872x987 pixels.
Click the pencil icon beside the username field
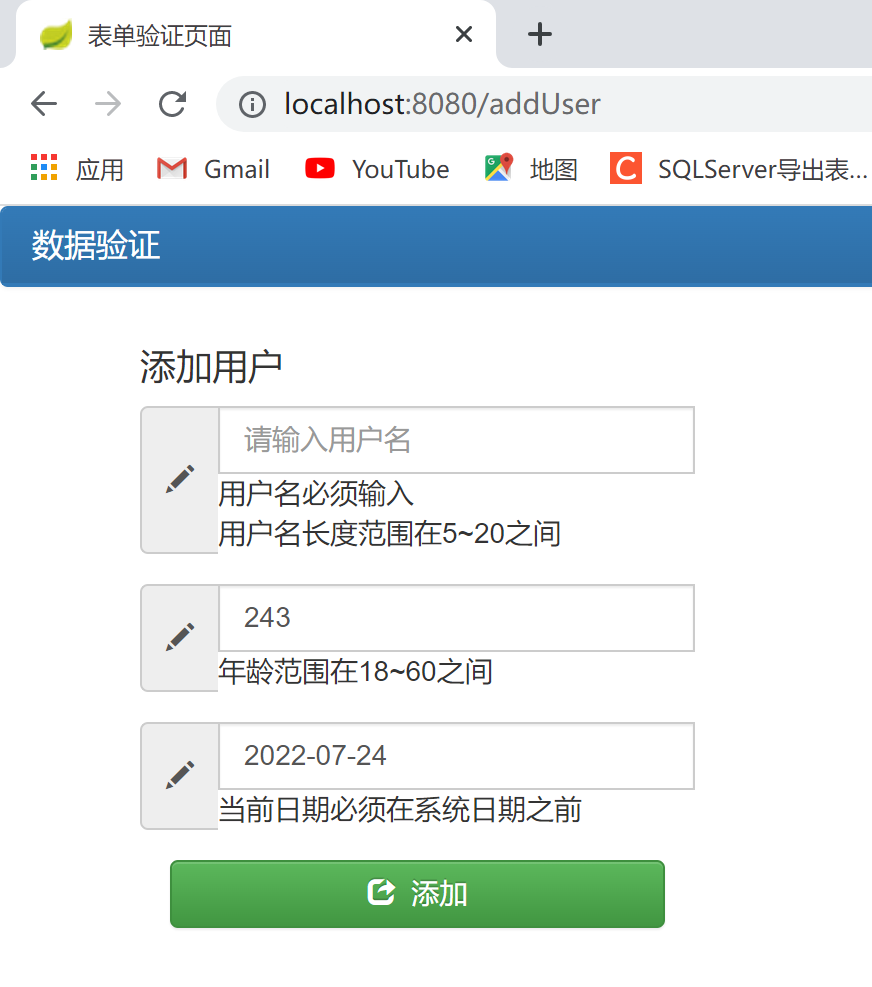179,480
